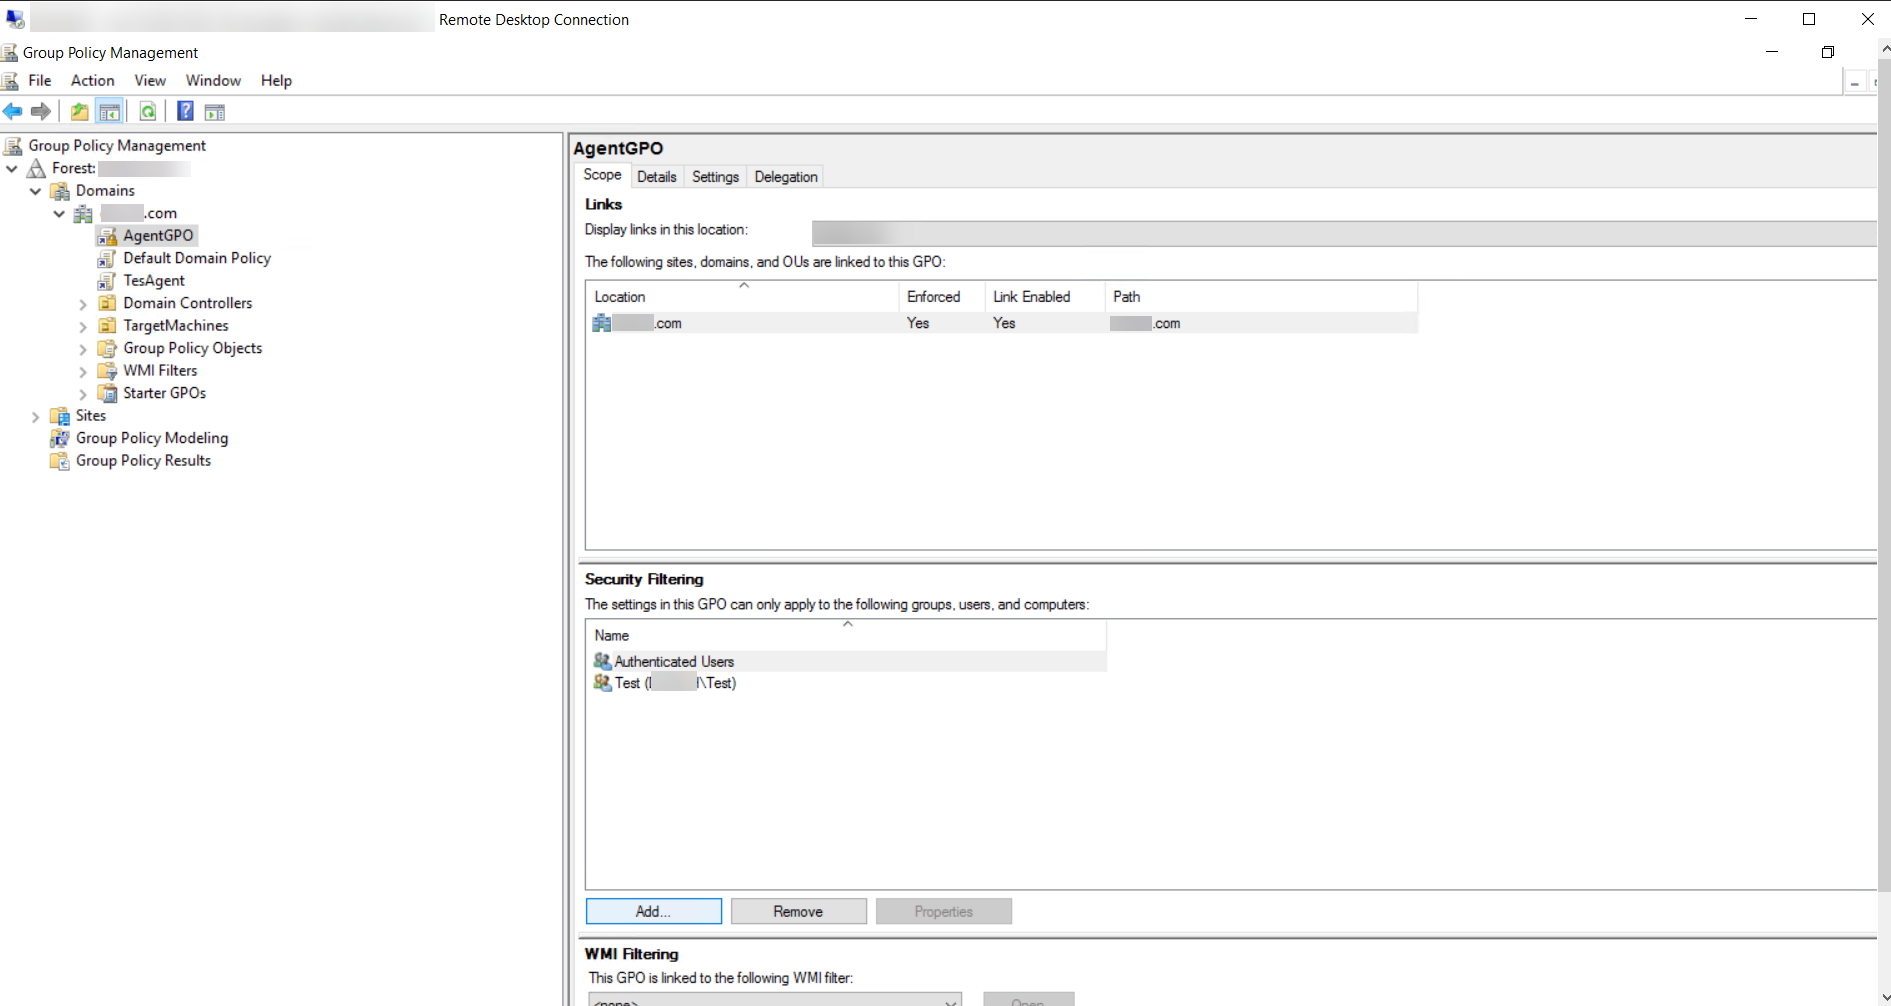
Task: Expand the Group Policy Objects node
Action: (x=83, y=348)
